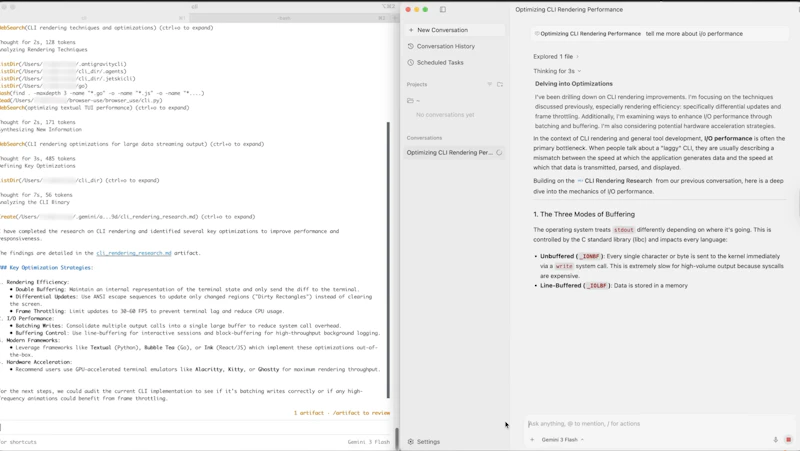Open Conversation History
The image size is (800, 451).
click(454, 46)
